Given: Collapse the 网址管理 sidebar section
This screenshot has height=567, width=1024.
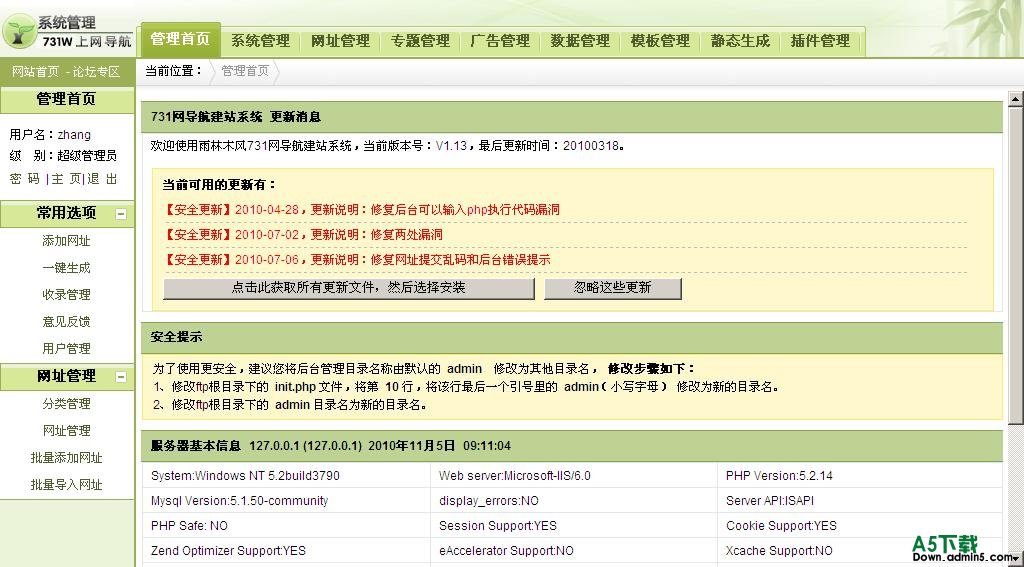Looking at the screenshot, I should [x=121, y=377].
